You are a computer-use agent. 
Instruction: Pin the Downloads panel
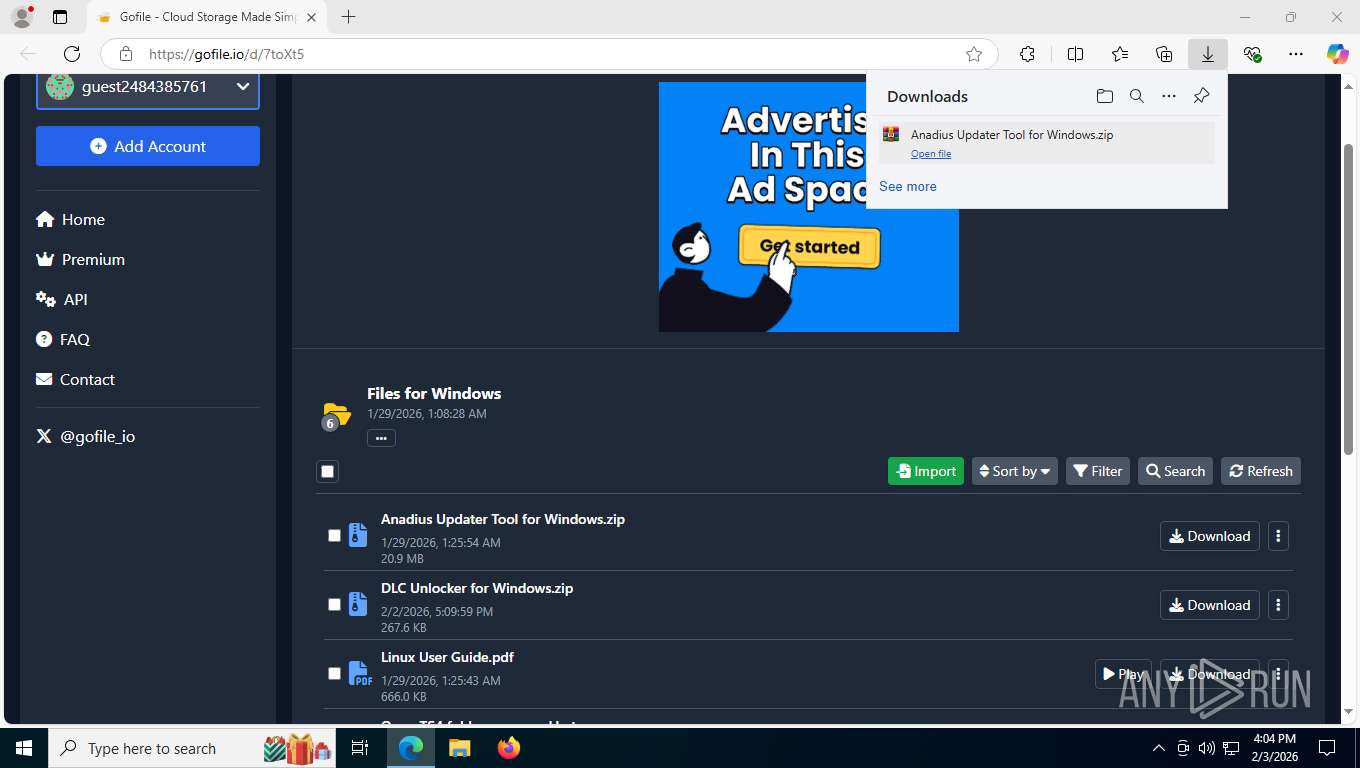tap(1202, 96)
